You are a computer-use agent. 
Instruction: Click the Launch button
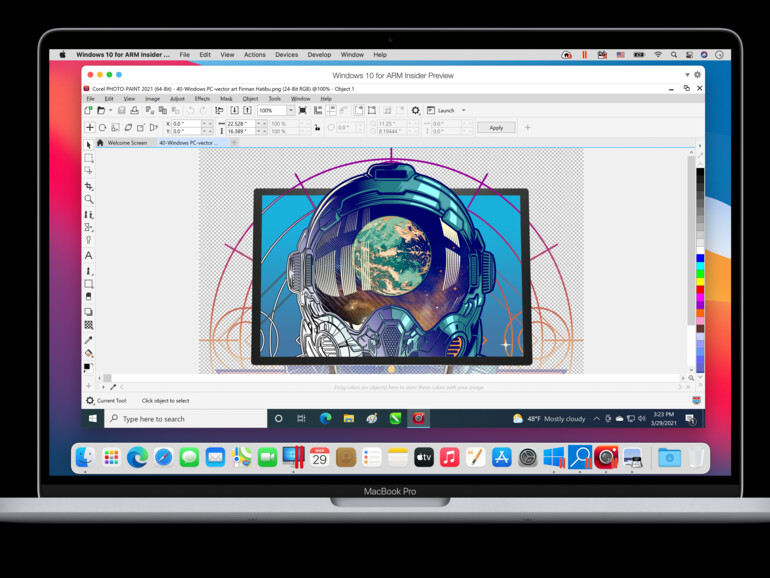click(x=440, y=110)
